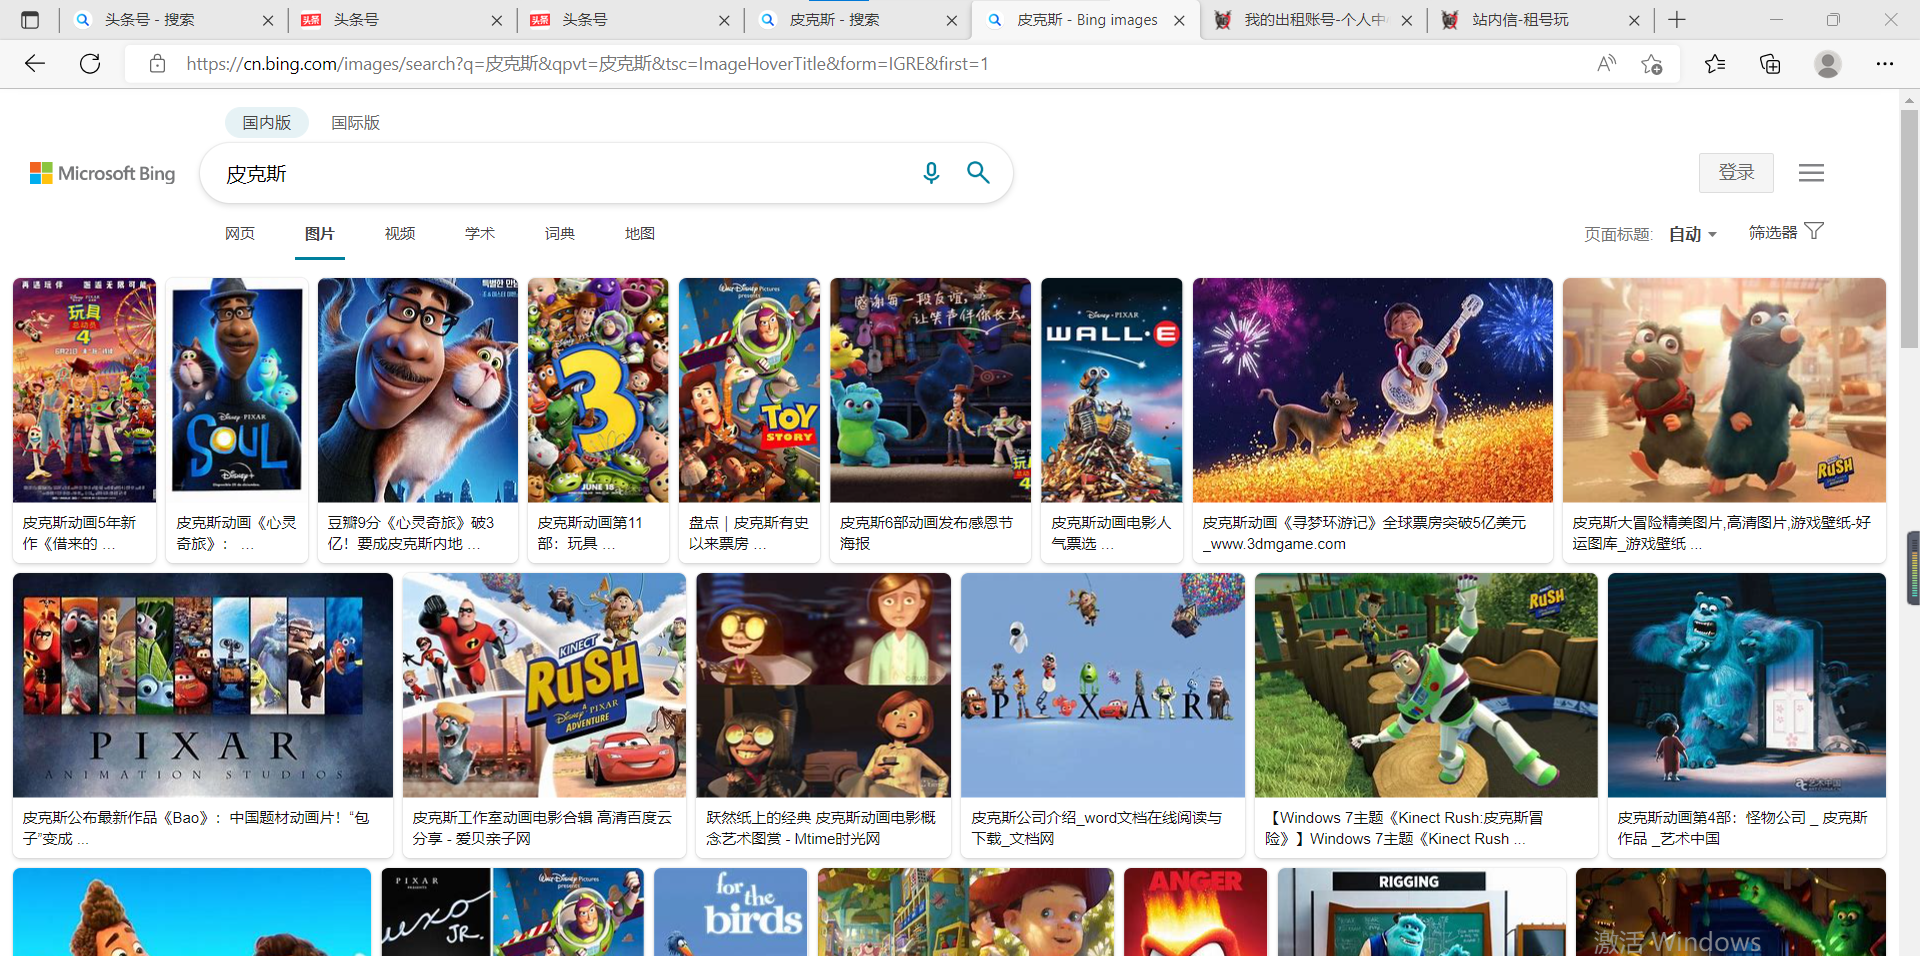1920x956 pixels.
Task: Open the 视频 search tab
Action: [x=400, y=233]
